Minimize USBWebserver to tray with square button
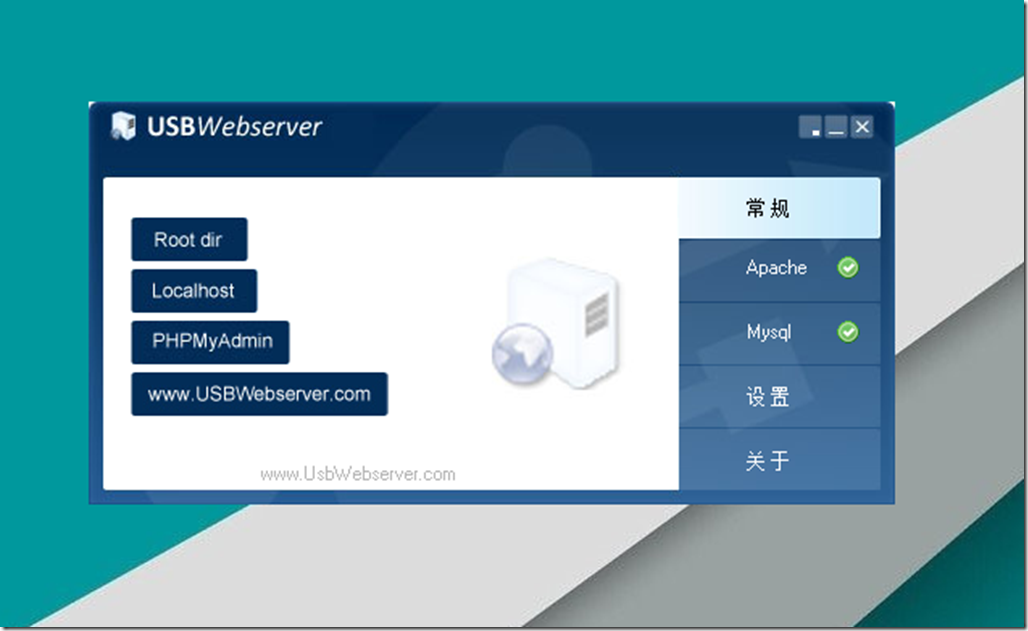1028x631 pixels. click(x=811, y=127)
